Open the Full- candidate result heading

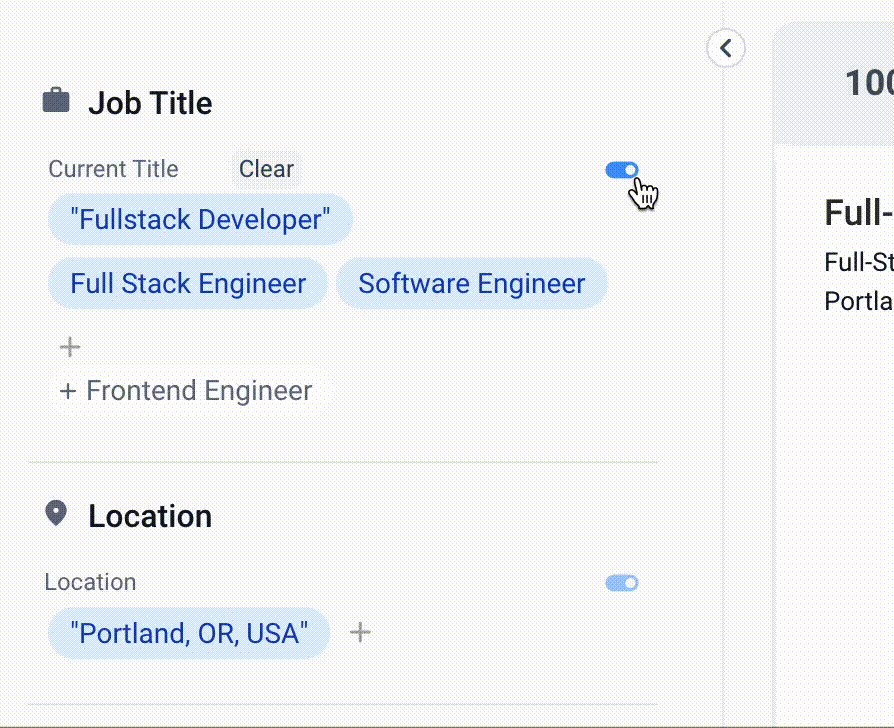858,213
